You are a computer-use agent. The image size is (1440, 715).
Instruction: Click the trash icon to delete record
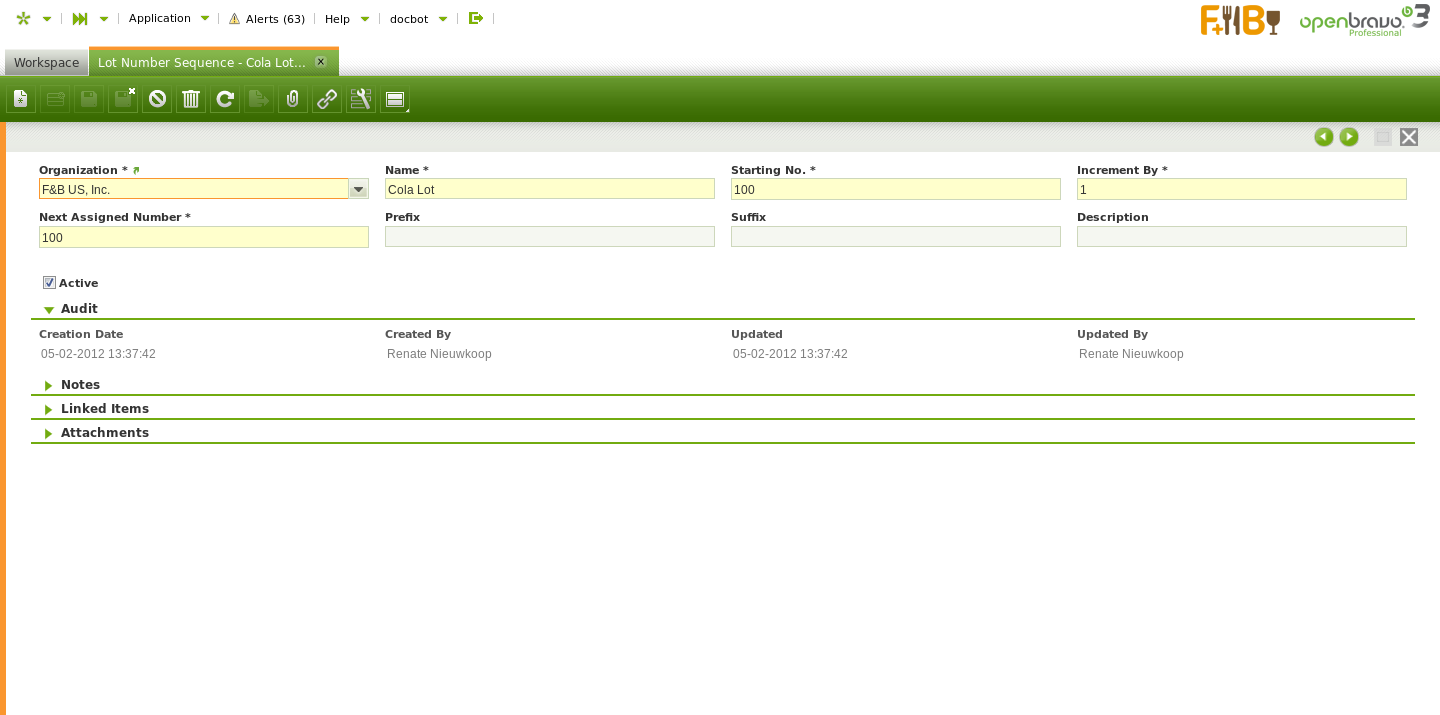coord(191,99)
